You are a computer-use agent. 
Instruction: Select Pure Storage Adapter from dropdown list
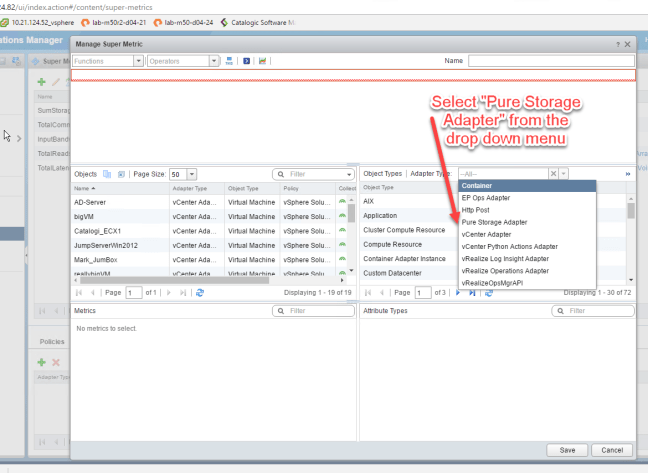(494, 222)
